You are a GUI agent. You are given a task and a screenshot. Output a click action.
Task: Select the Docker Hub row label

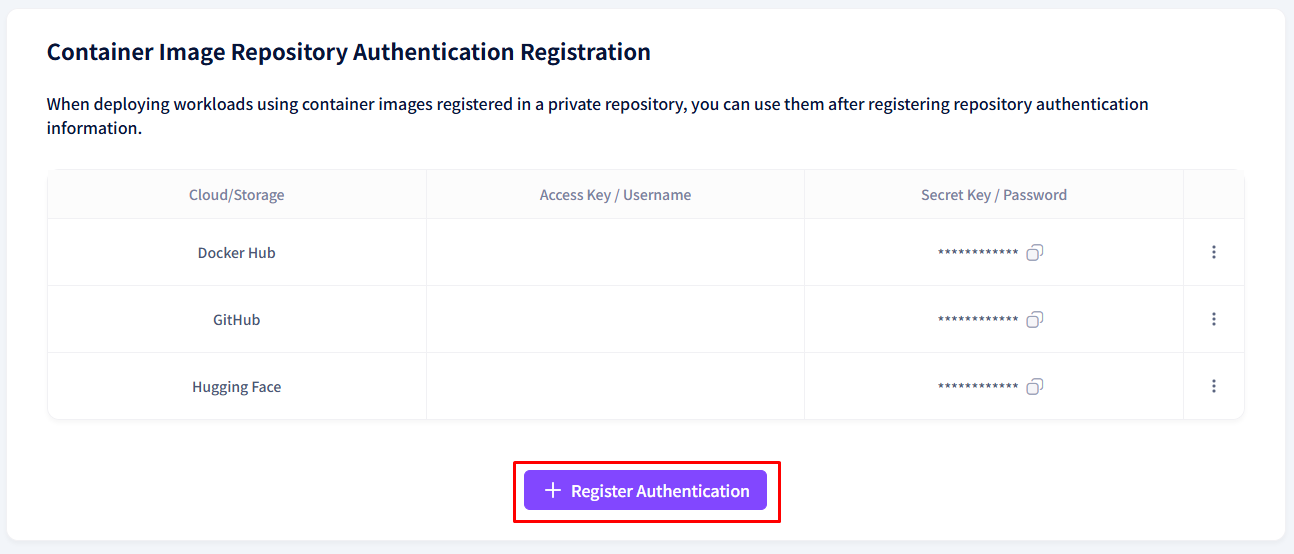click(x=237, y=253)
